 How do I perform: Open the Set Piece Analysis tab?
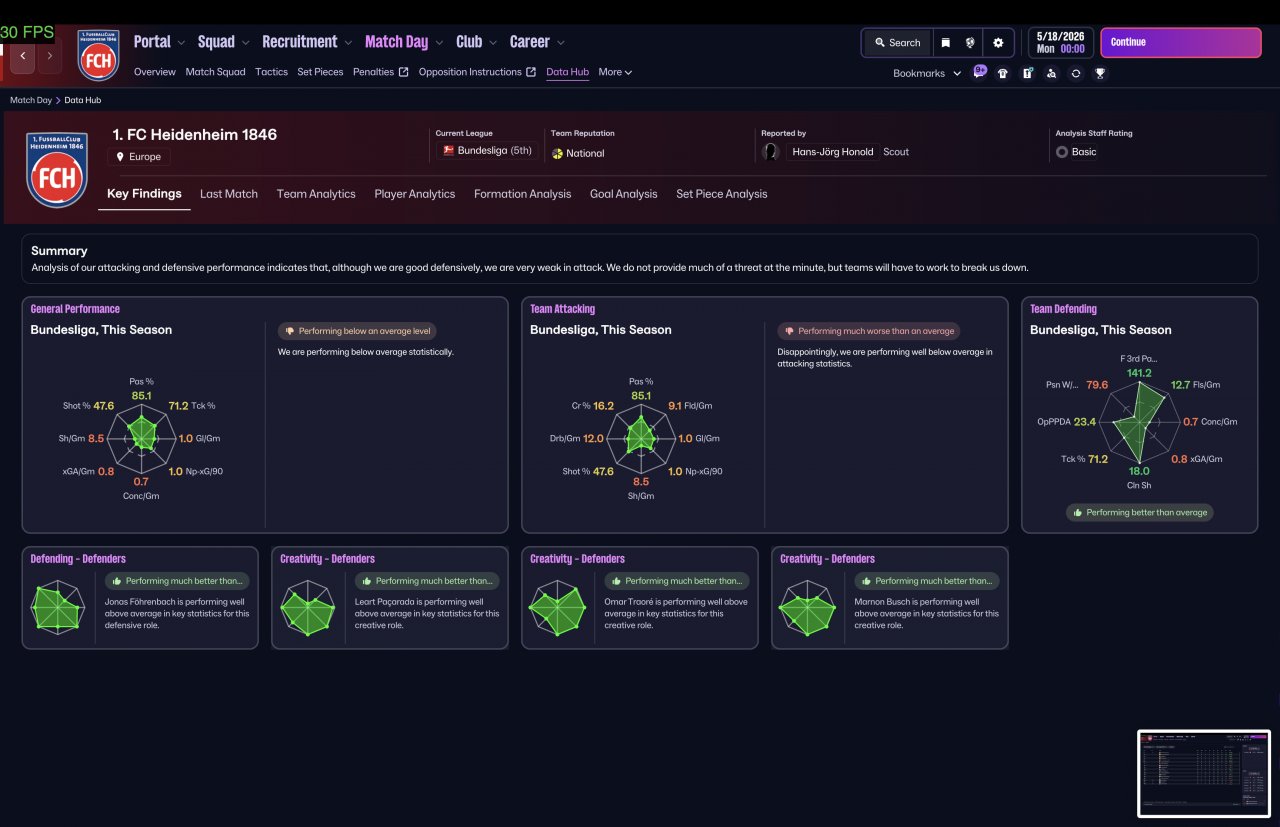click(x=722, y=194)
